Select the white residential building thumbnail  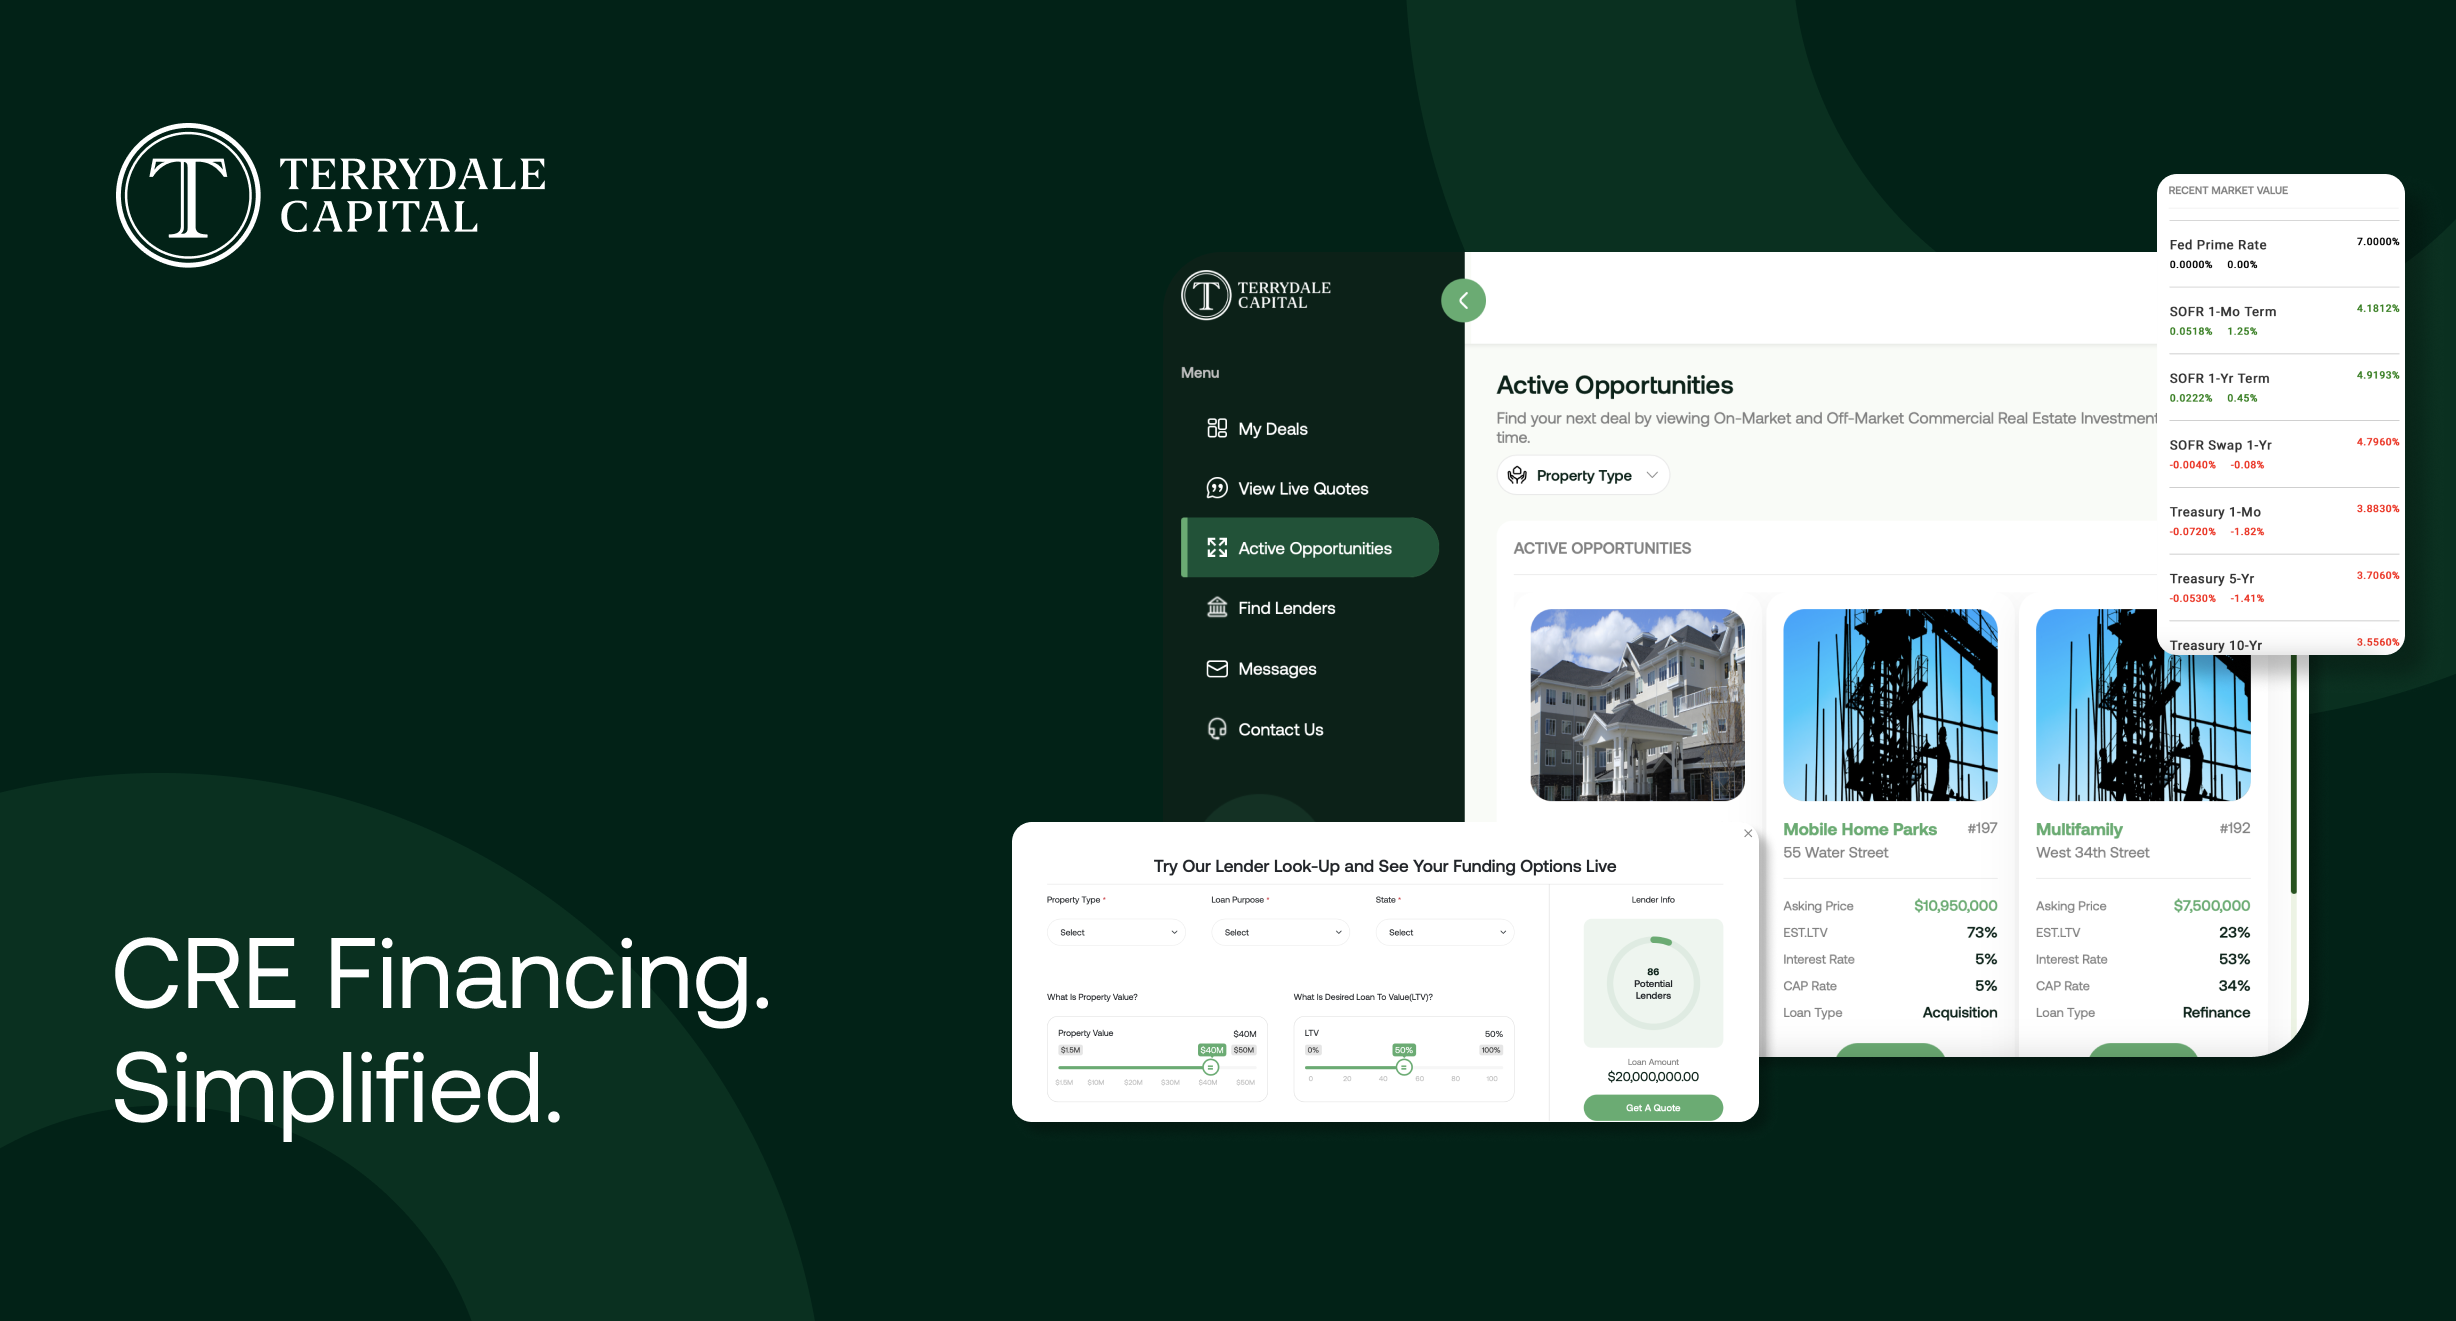click(1637, 704)
